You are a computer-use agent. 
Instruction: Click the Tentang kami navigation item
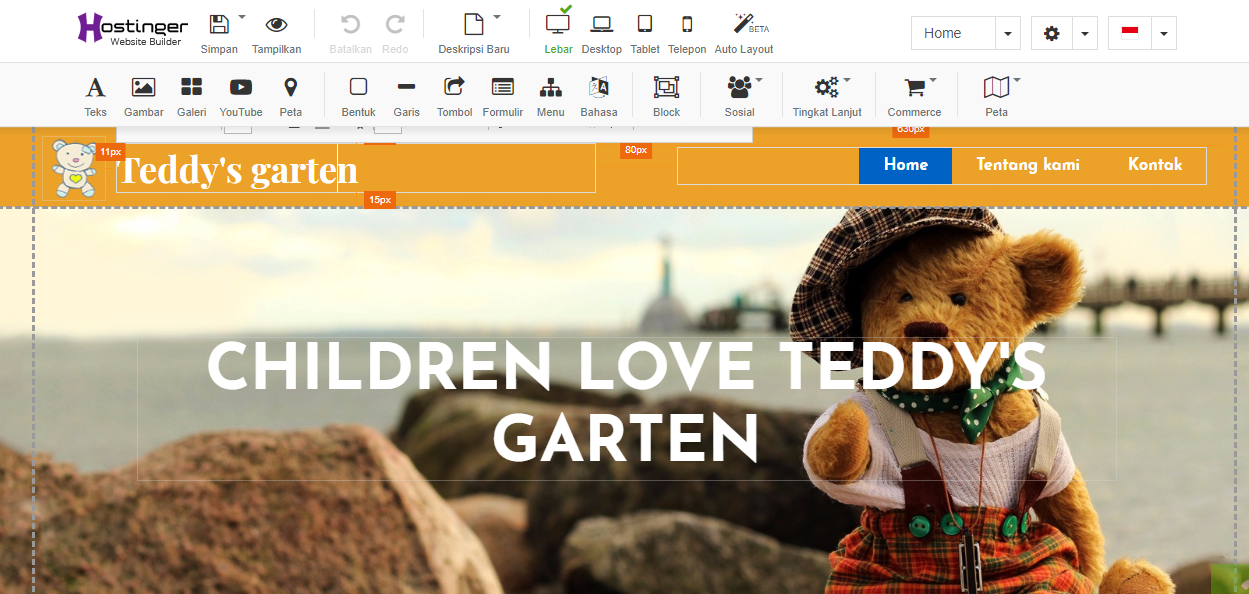point(1027,165)
